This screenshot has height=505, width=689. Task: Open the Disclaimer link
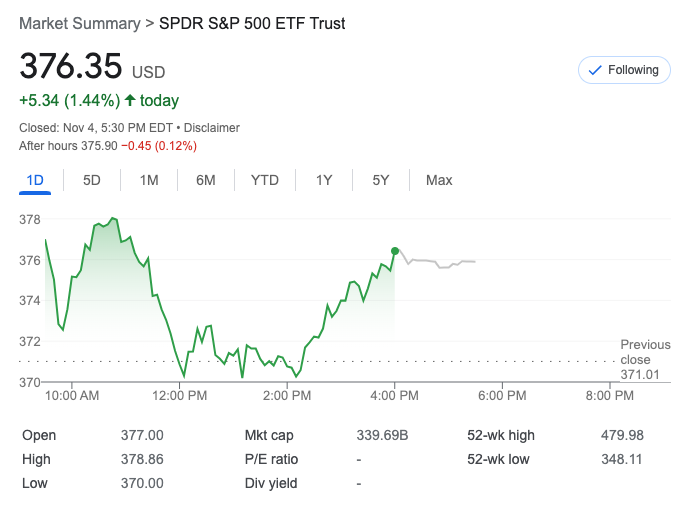[211, 128]
